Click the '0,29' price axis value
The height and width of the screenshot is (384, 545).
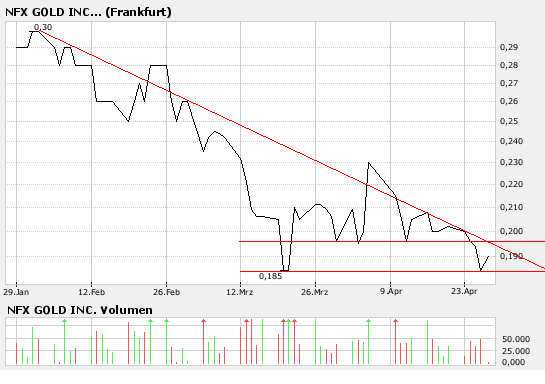coord(509,47)
